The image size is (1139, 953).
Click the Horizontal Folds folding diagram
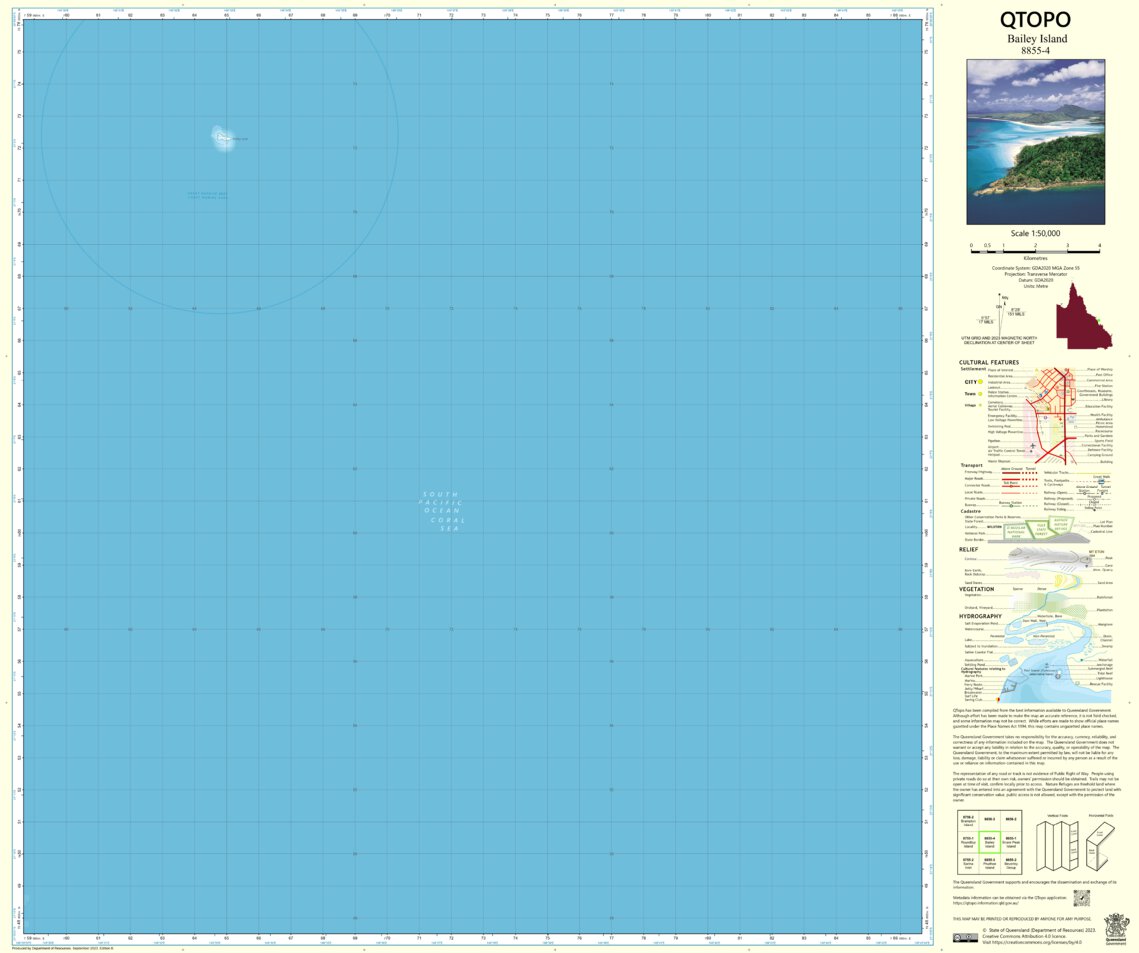1100,847
